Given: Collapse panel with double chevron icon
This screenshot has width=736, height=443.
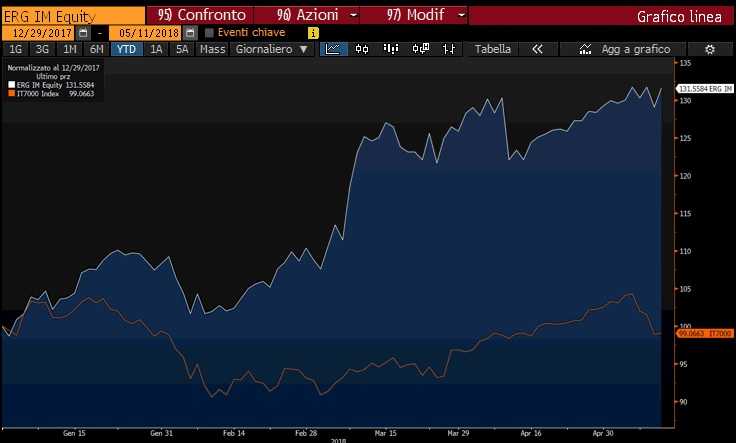Looking at the screenshot, I should [x=537, y=49].
